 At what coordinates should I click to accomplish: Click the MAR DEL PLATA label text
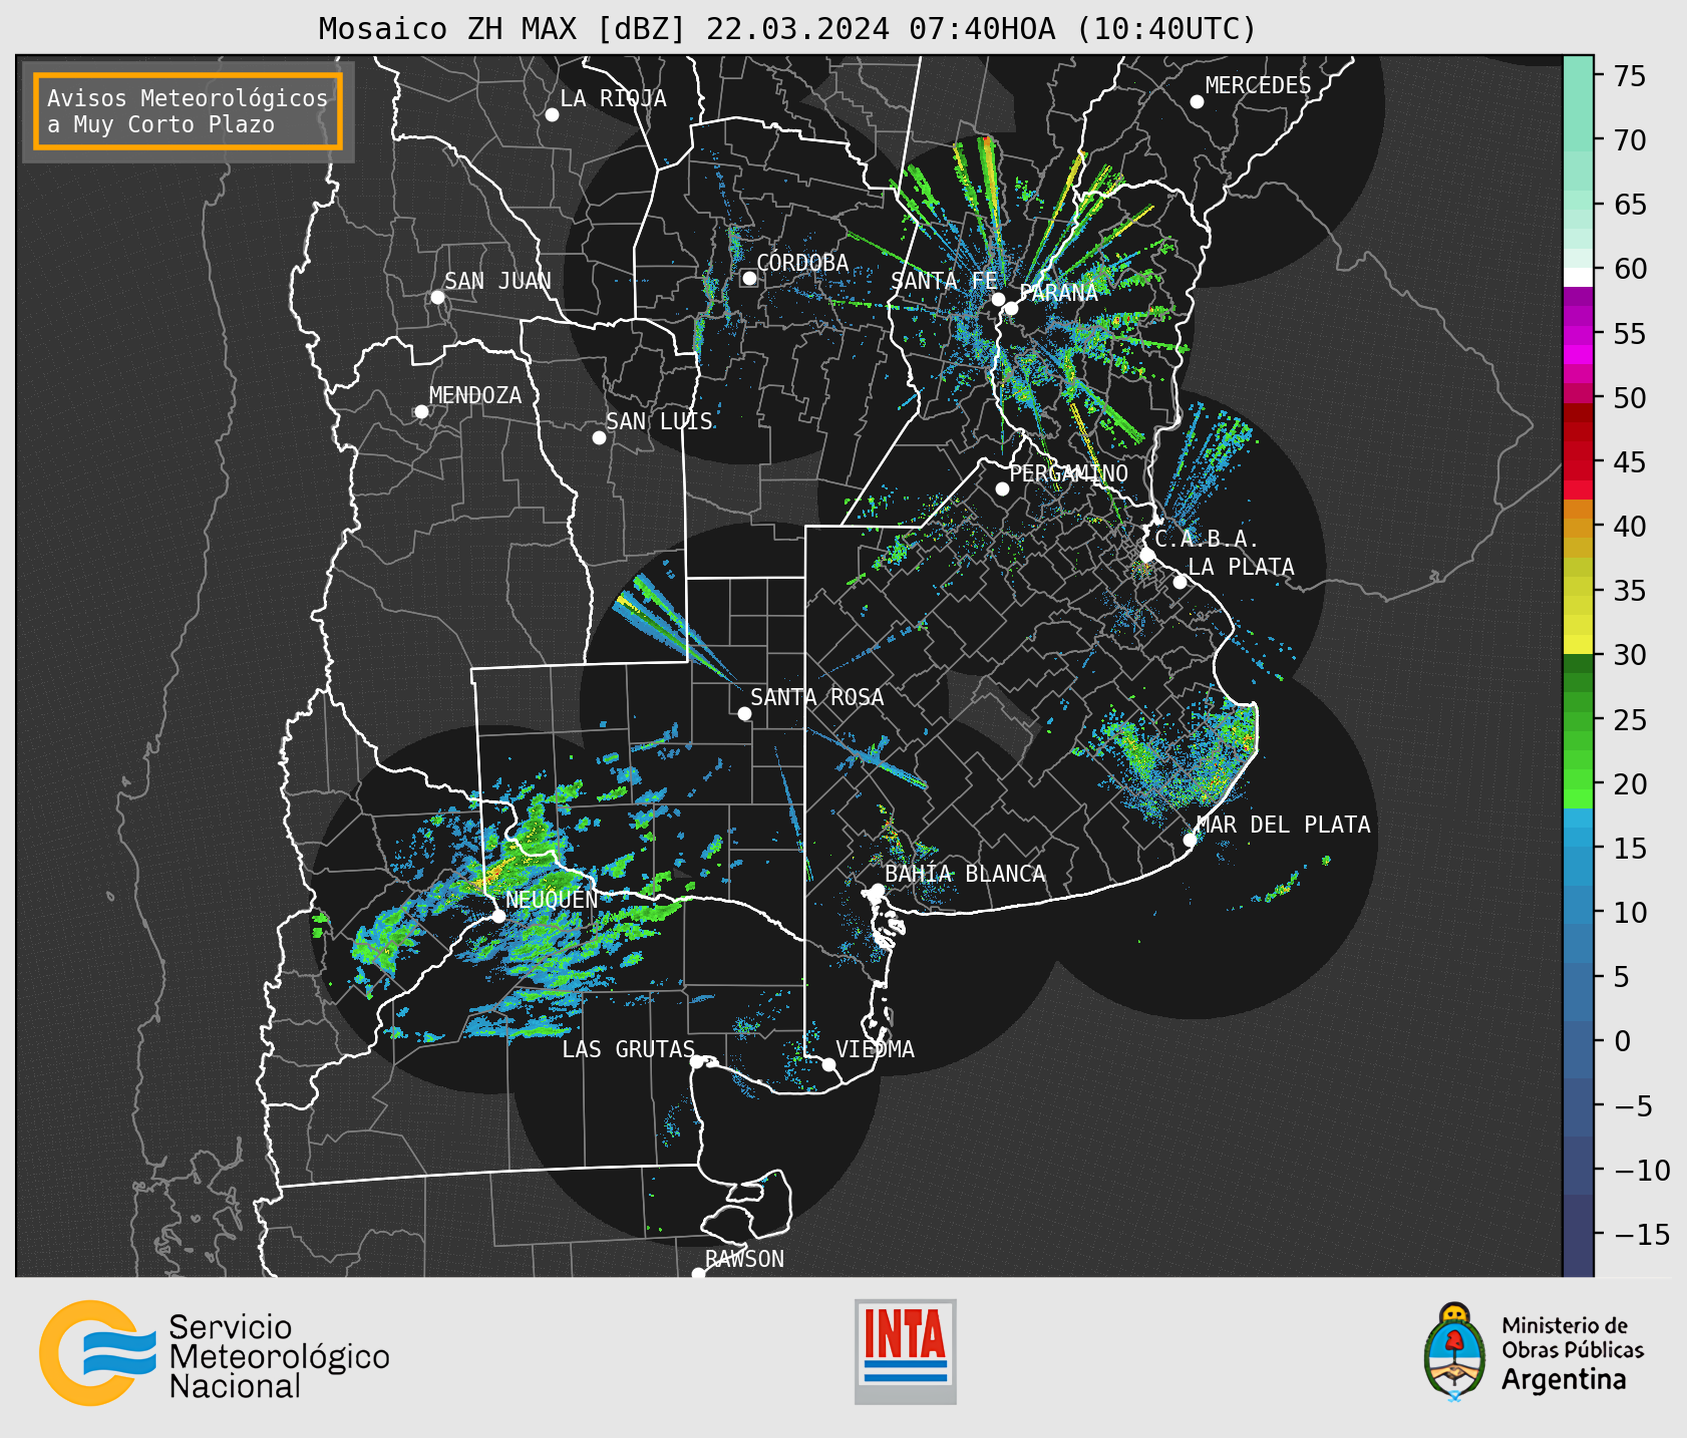[1283, 825]
